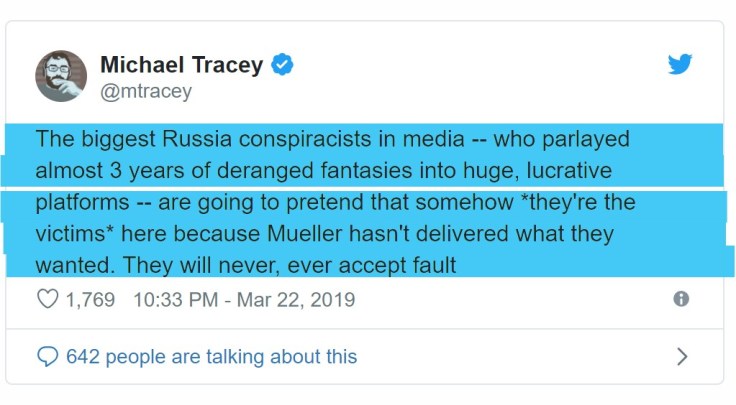Click the 10:33 PM - Mar 22, 2019 timestamp
Image resolution: width=736 pixels, height=405 pixels.
tap(243, 299)
